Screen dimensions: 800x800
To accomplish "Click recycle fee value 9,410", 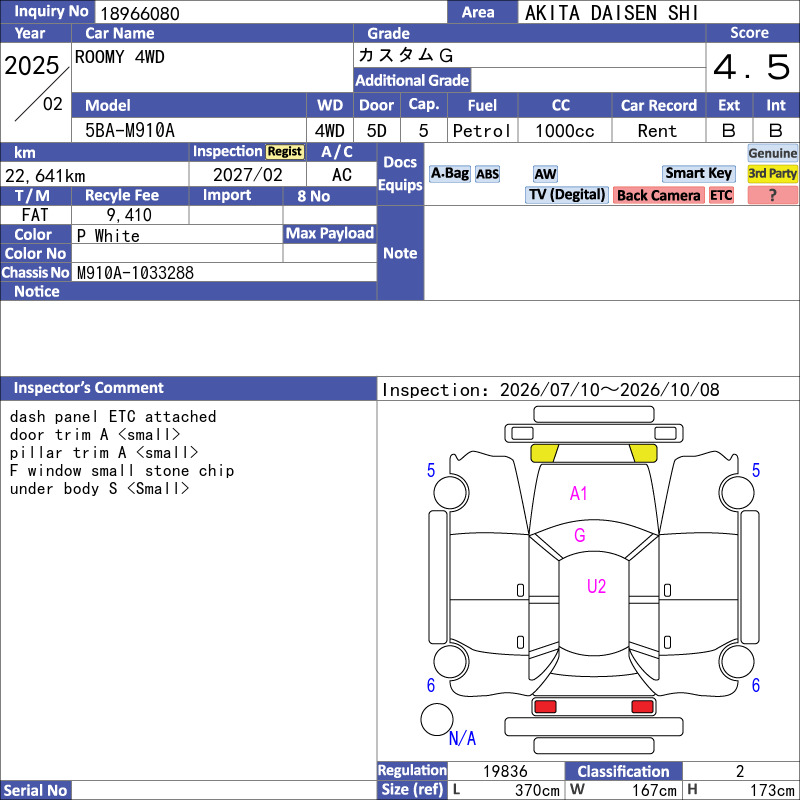I will [x=129, y=215].
